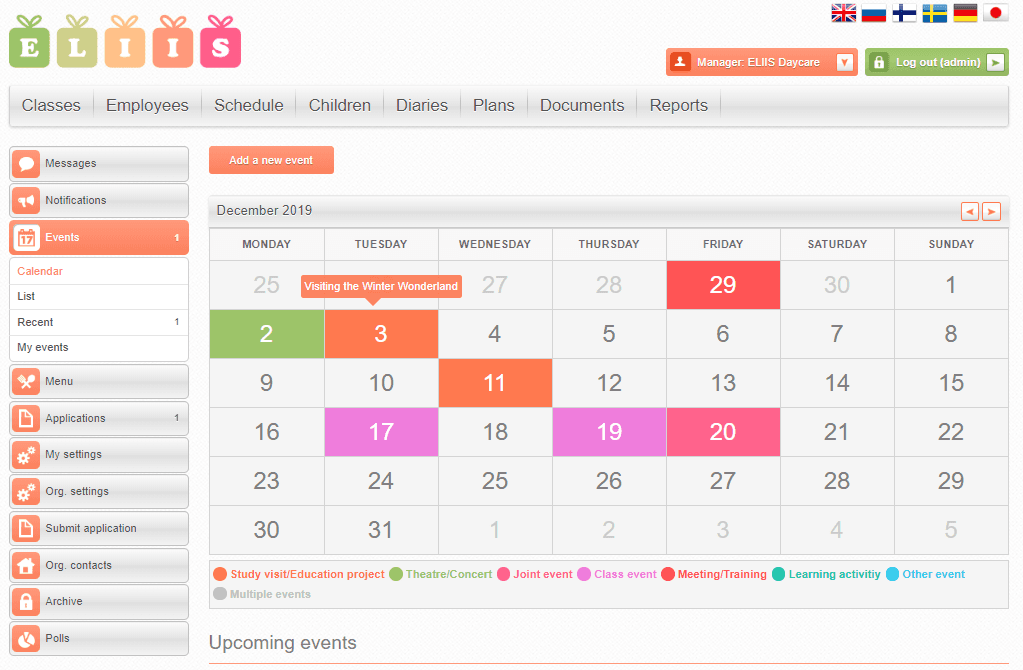The image size is (1023, 670).
Task: Go to the next month arrow
Action: click(x=991, y=211)
